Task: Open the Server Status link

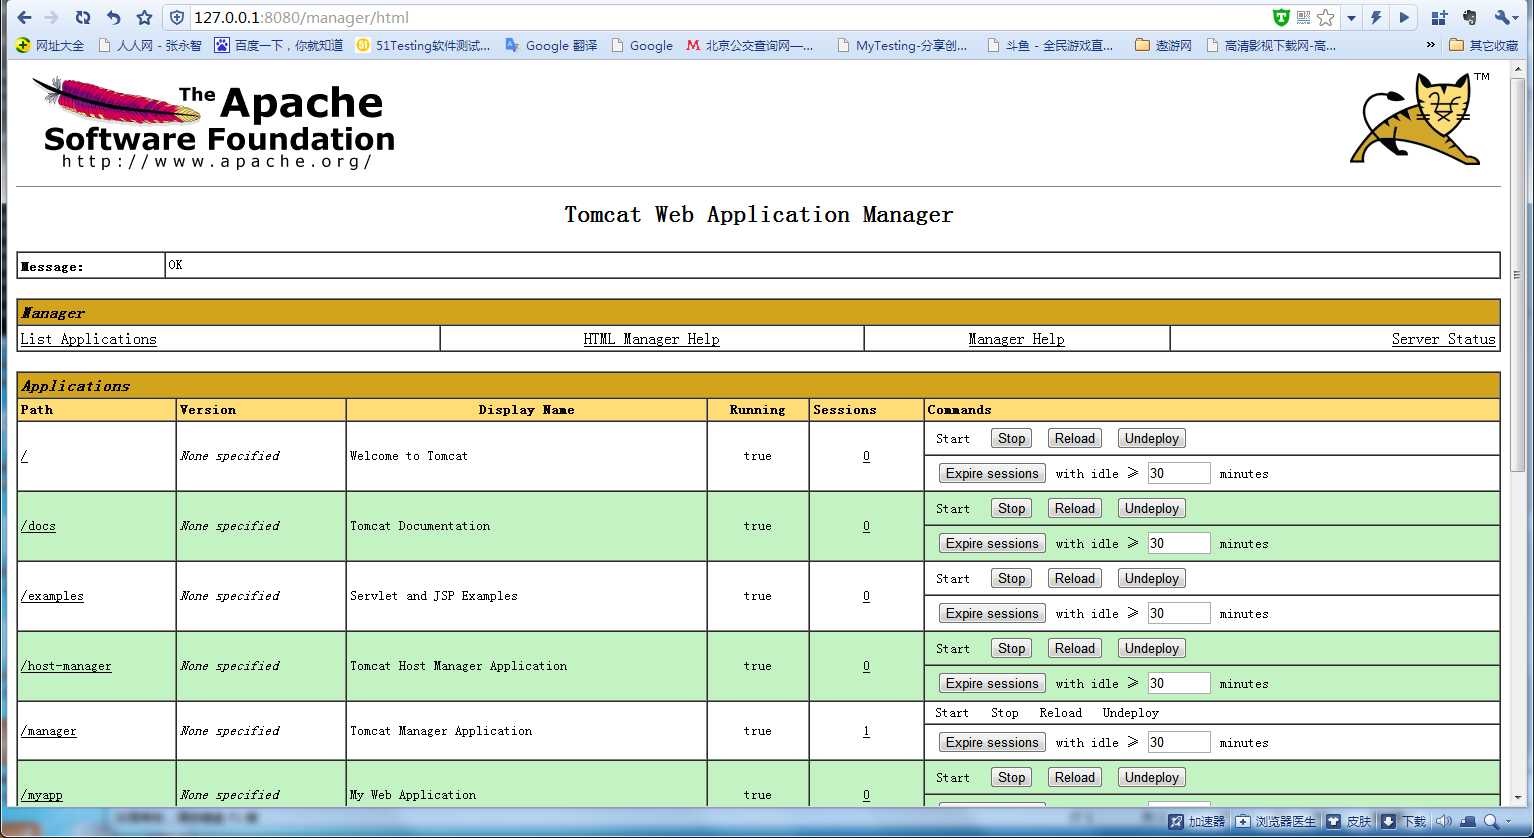Action: 1443,339
